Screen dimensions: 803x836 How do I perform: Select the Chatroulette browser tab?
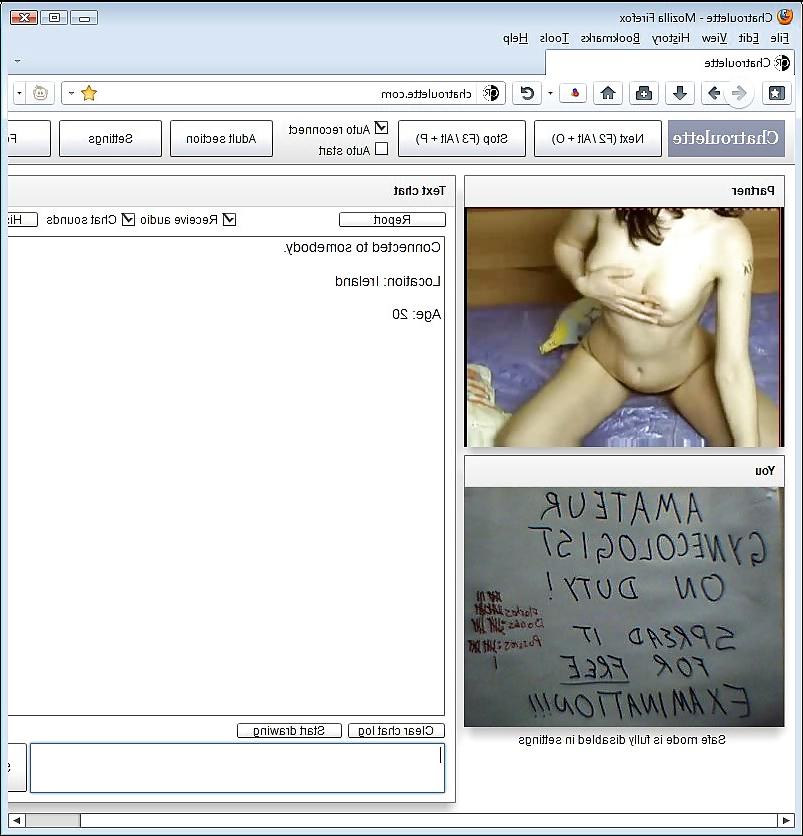coord(670,63)
